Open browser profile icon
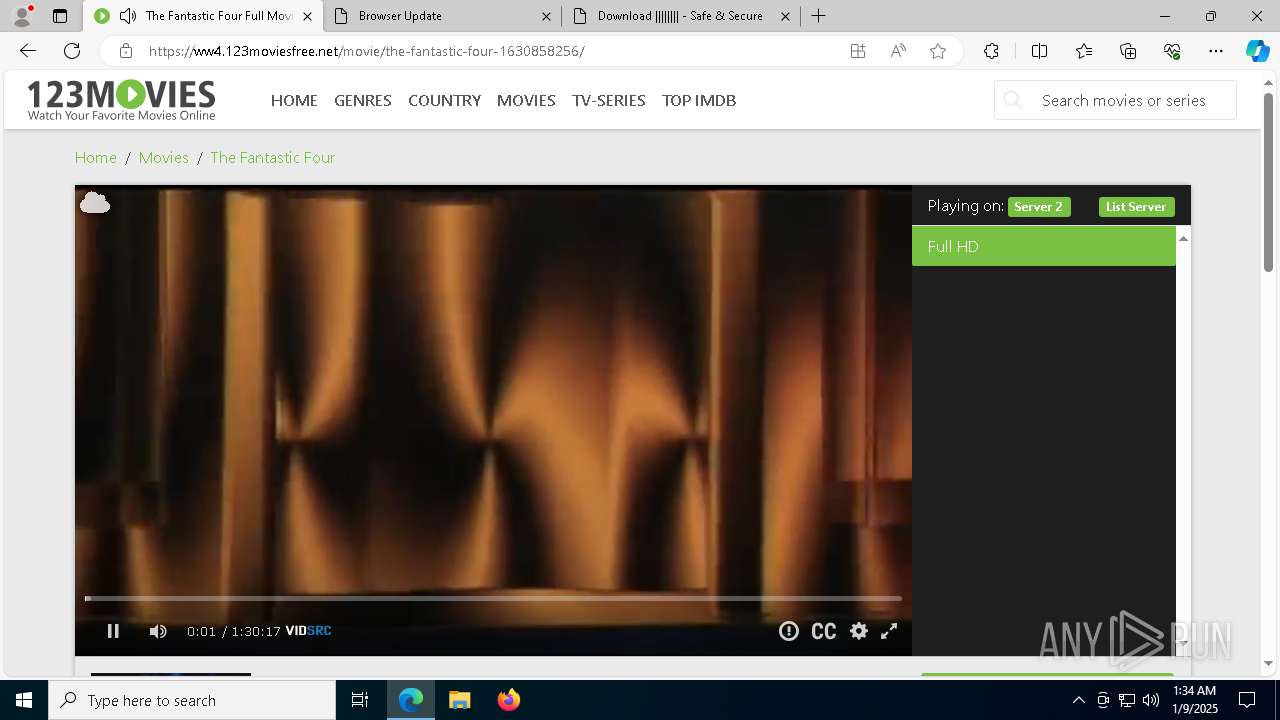The width and height of the screenshot is (1280, 720). pos(22,16)
